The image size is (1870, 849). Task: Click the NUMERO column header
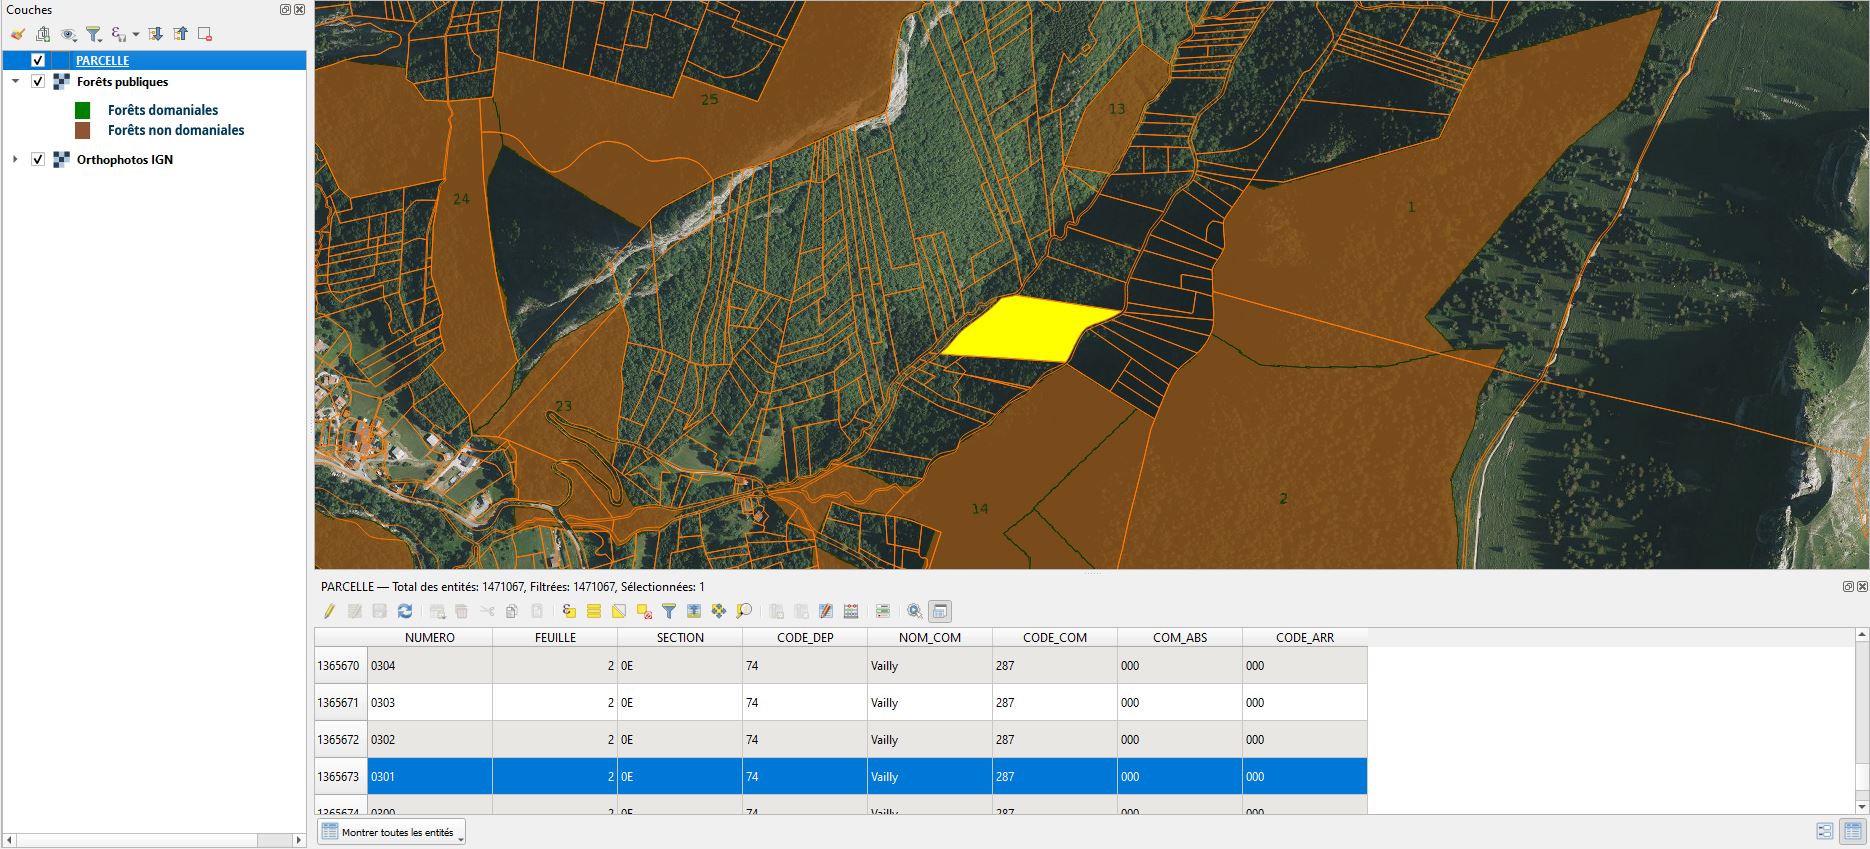click(429, 637)
